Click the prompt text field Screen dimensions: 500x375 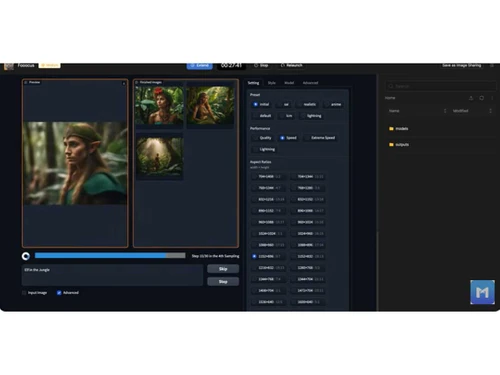(112, 275)
